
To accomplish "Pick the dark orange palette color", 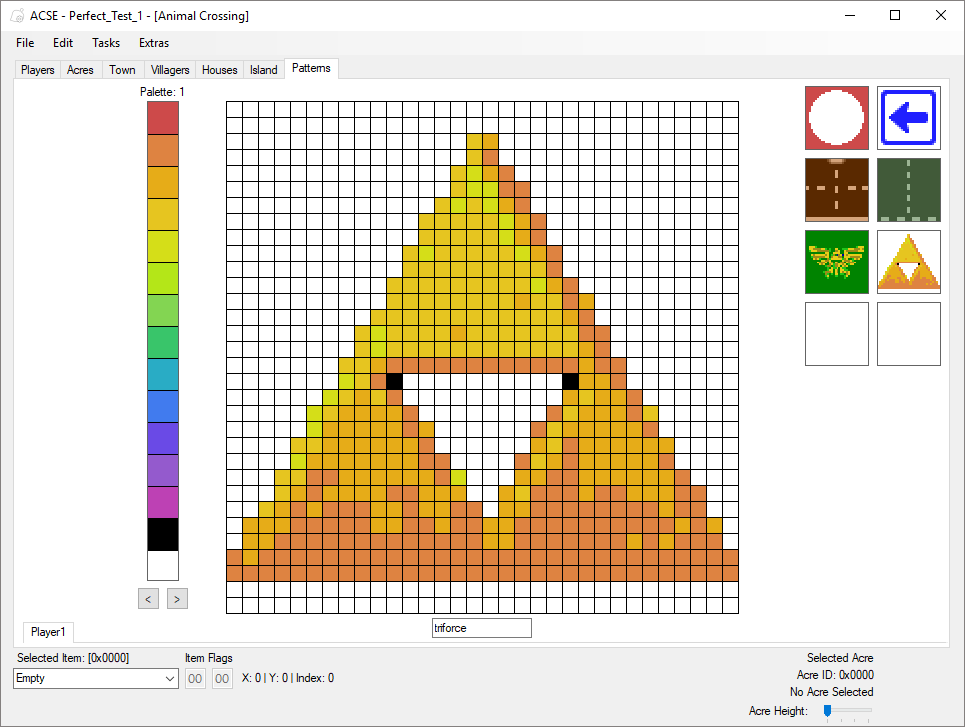I will [x=162, y=150].
